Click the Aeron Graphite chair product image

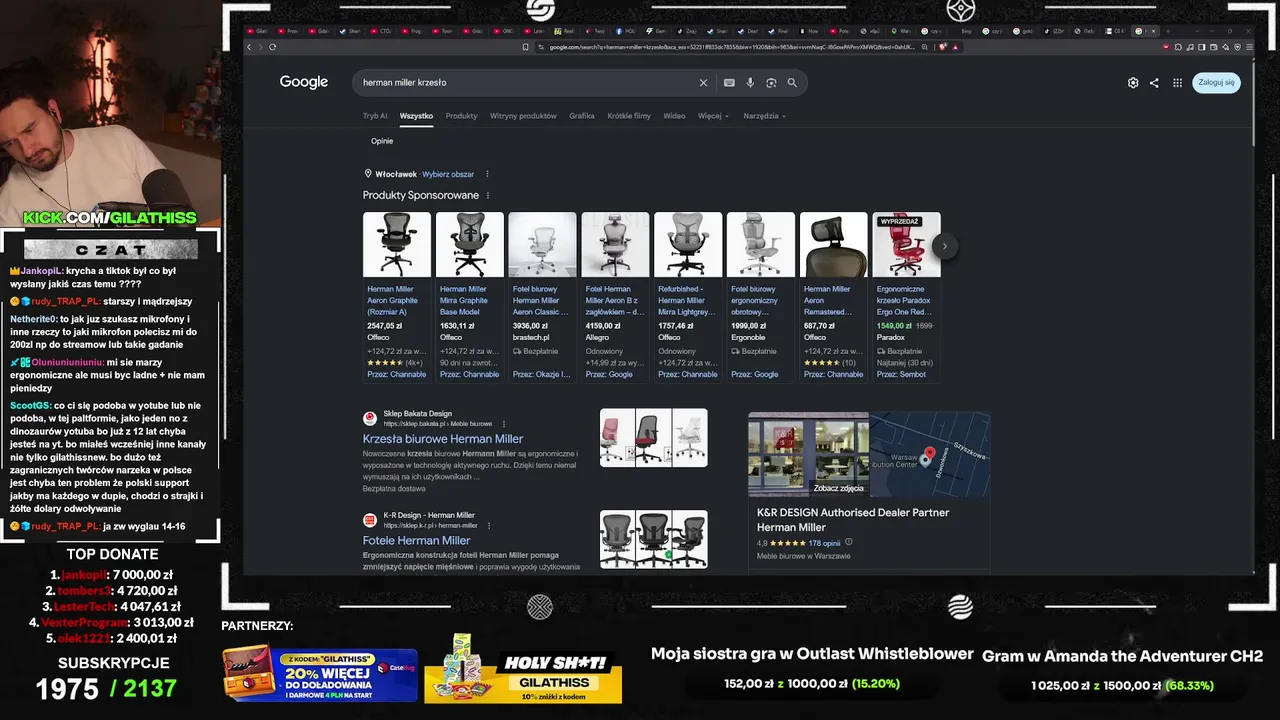(x=397, y=245)
